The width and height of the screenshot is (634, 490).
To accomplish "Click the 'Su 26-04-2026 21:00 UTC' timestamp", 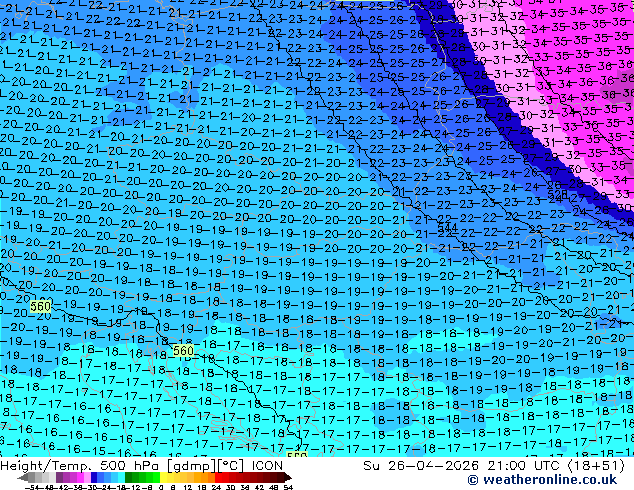I will 462,466.
